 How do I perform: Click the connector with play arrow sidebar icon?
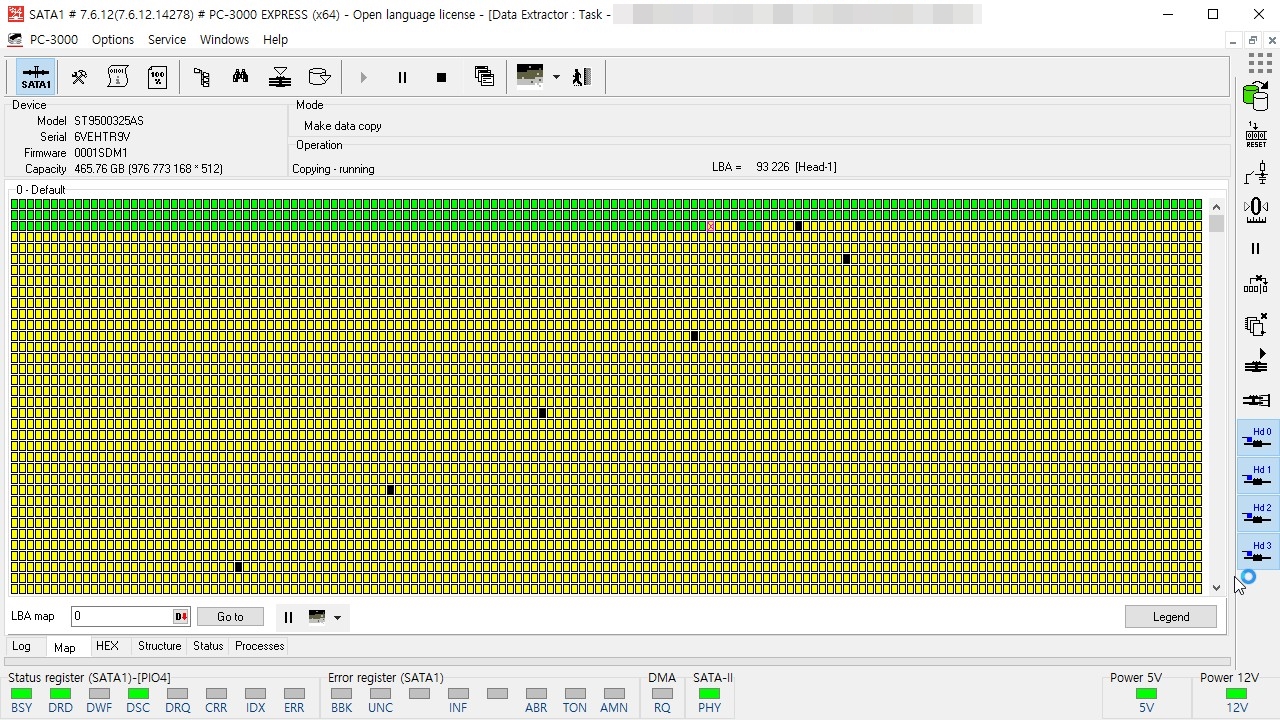point(1256,362)
